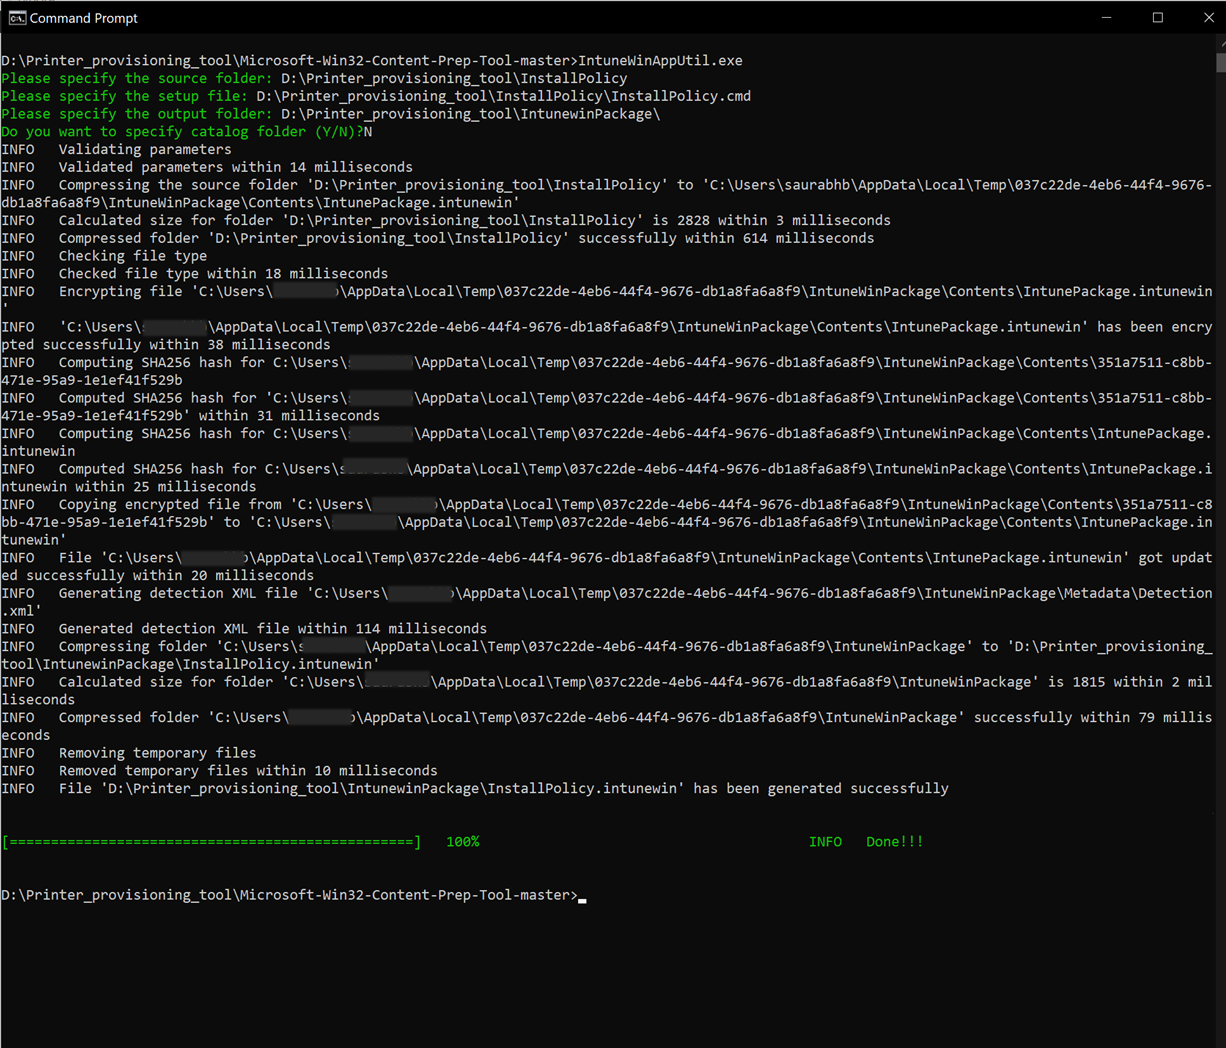
Task: Click the '100%' percentage text
Action: coord(462,841)
